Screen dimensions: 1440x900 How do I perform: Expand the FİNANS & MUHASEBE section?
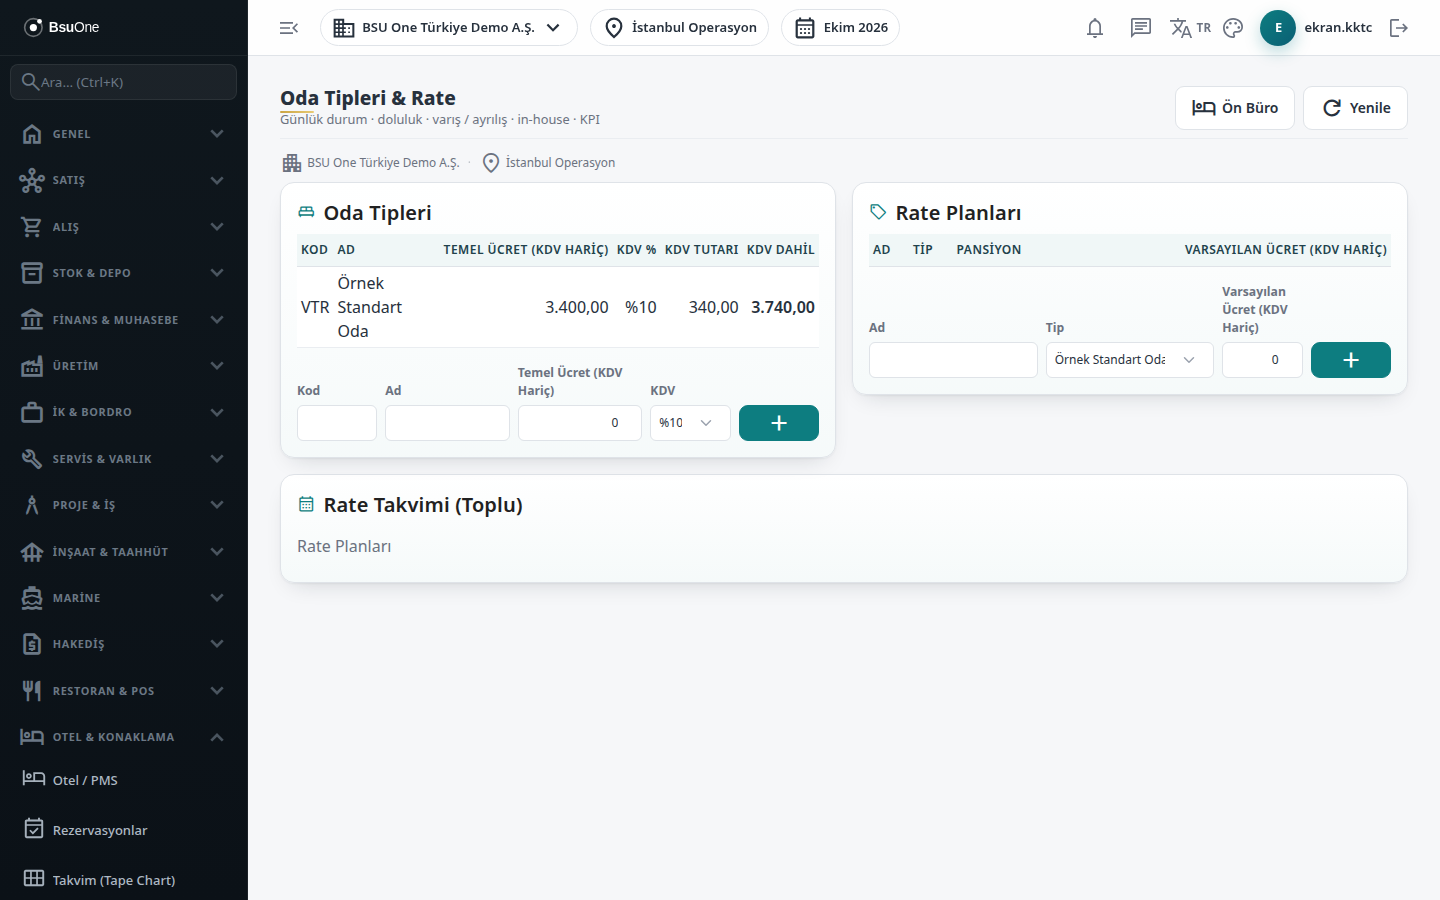point(124,320)
